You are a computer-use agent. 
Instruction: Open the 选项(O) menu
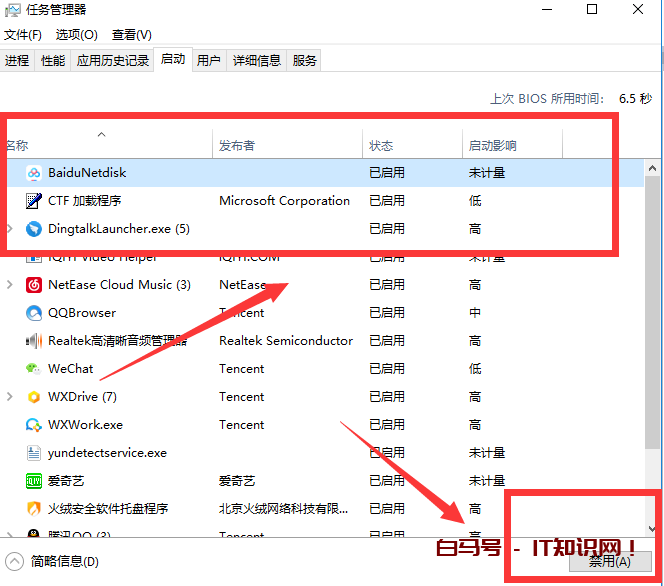(x=77, y=35)
